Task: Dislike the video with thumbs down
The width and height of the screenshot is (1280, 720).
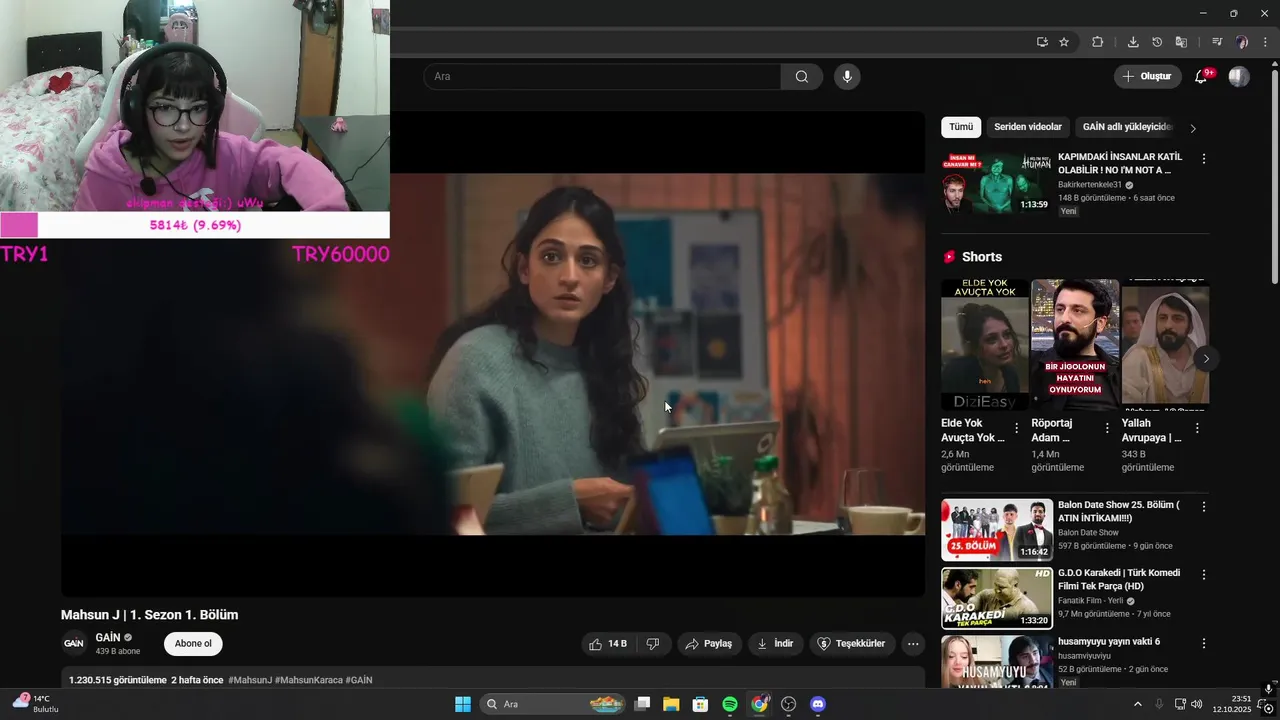Action: [653, 644]
